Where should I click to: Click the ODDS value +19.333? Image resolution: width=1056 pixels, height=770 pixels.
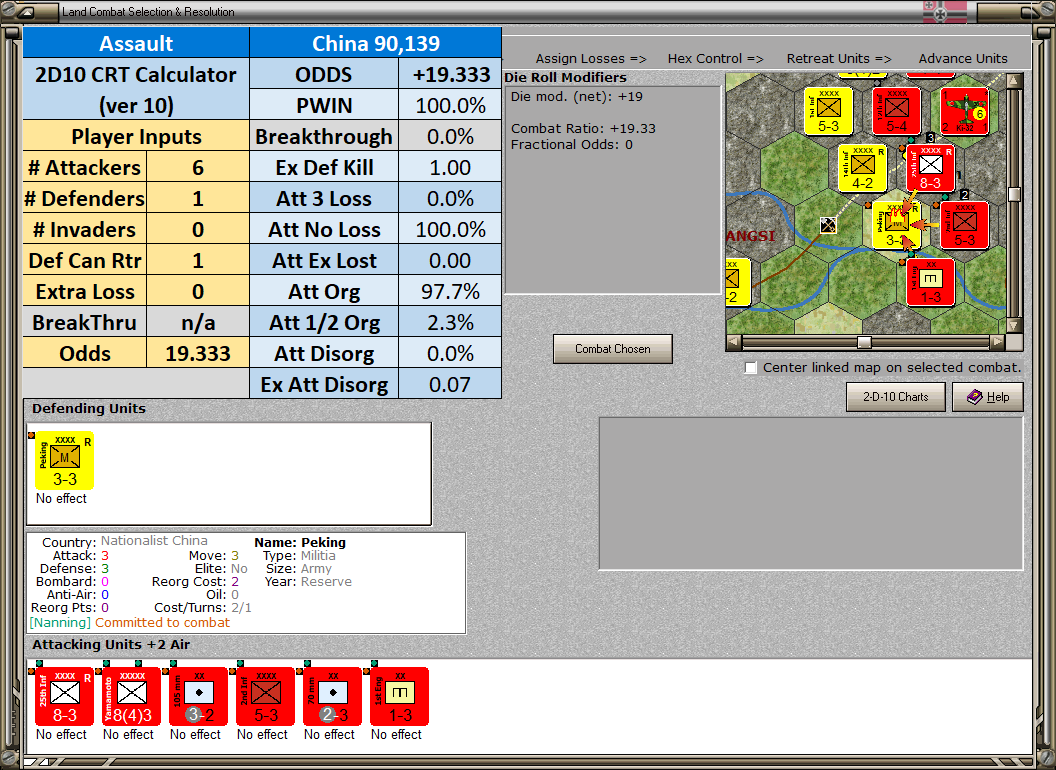pyautogui.click(x=450, y=74)
